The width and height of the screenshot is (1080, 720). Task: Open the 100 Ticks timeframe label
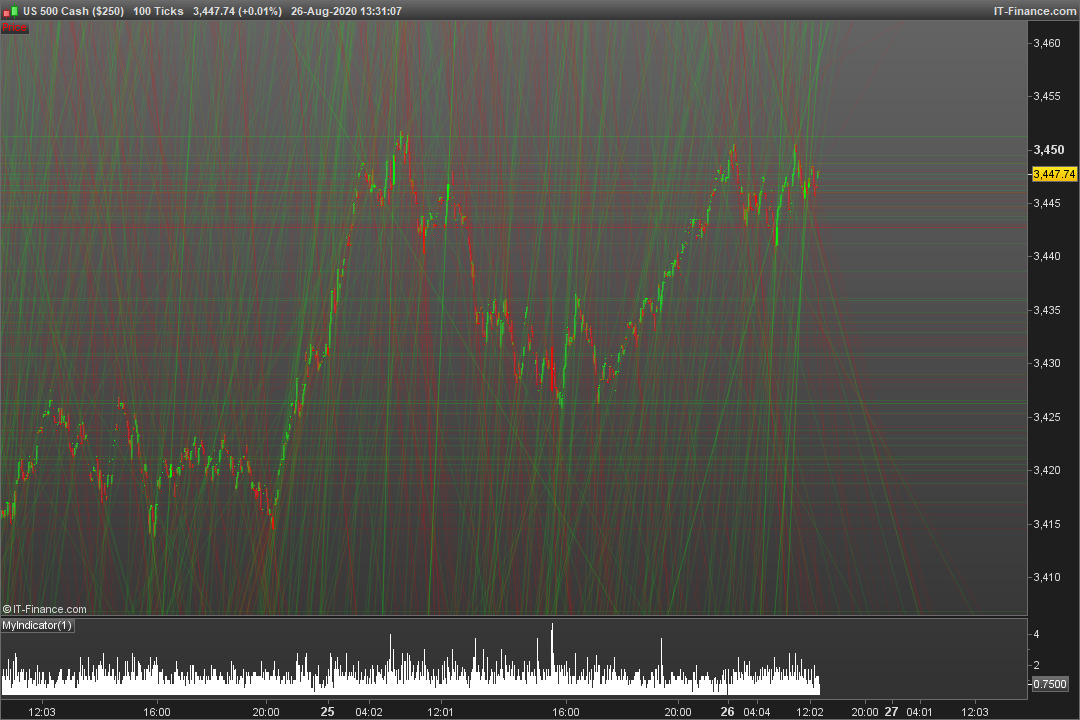[x=158, y=11]
